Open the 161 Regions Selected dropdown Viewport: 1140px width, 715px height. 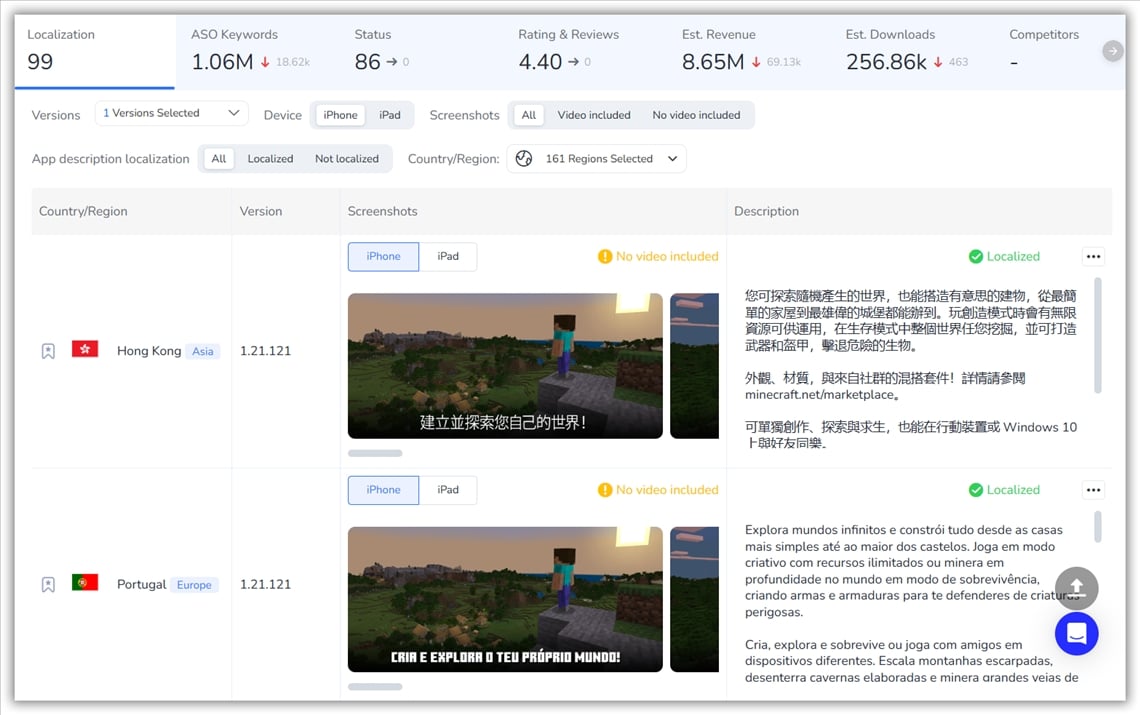pyautogui.click(x=597, y=159)
